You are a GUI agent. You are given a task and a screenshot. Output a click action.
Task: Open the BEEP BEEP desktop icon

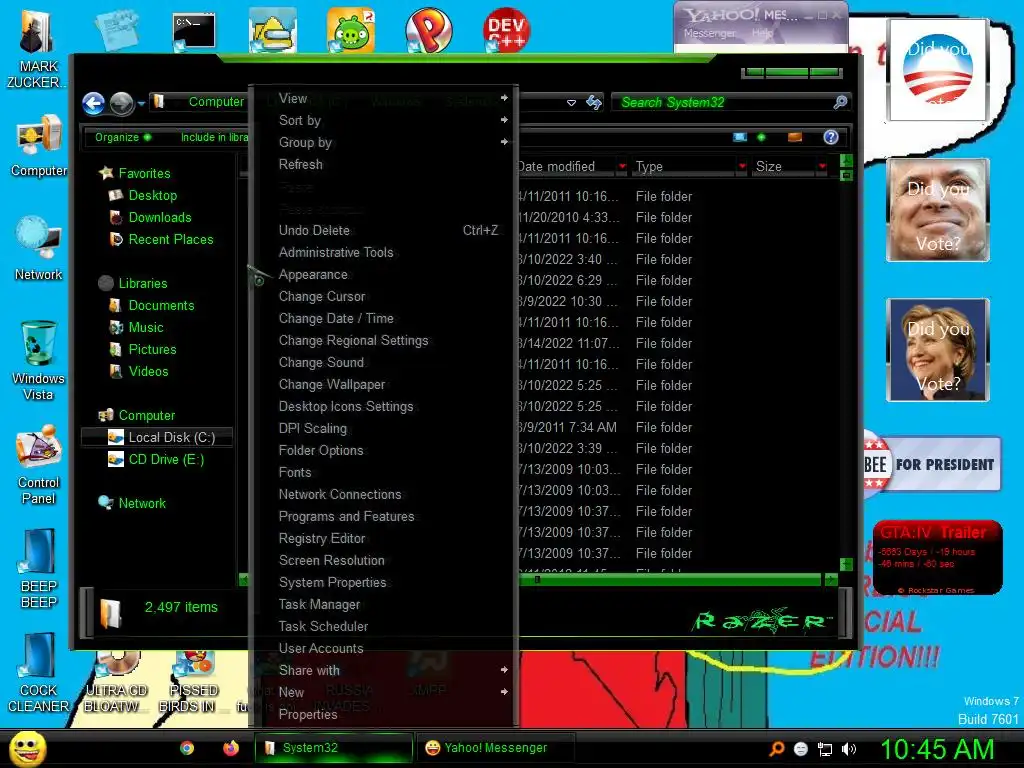click(x=39, y=568)
